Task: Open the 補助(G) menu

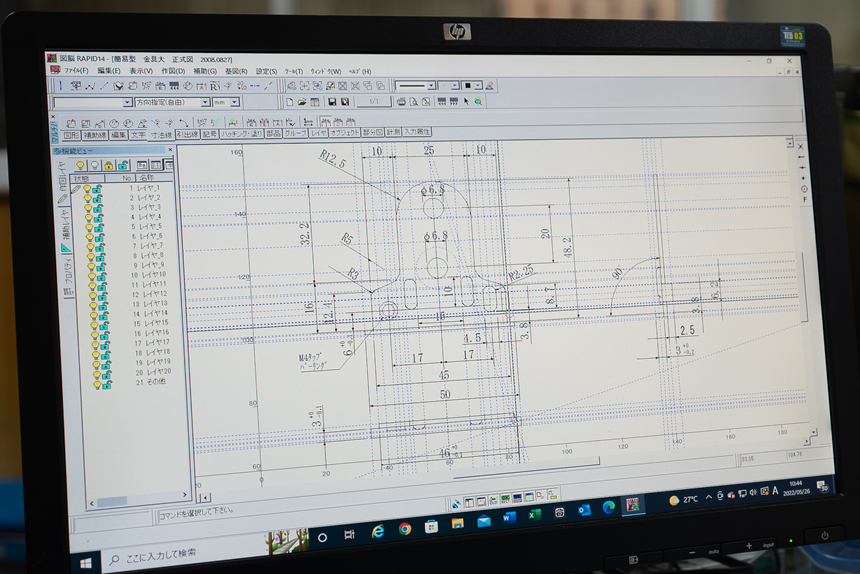Action: coord(205,71)
